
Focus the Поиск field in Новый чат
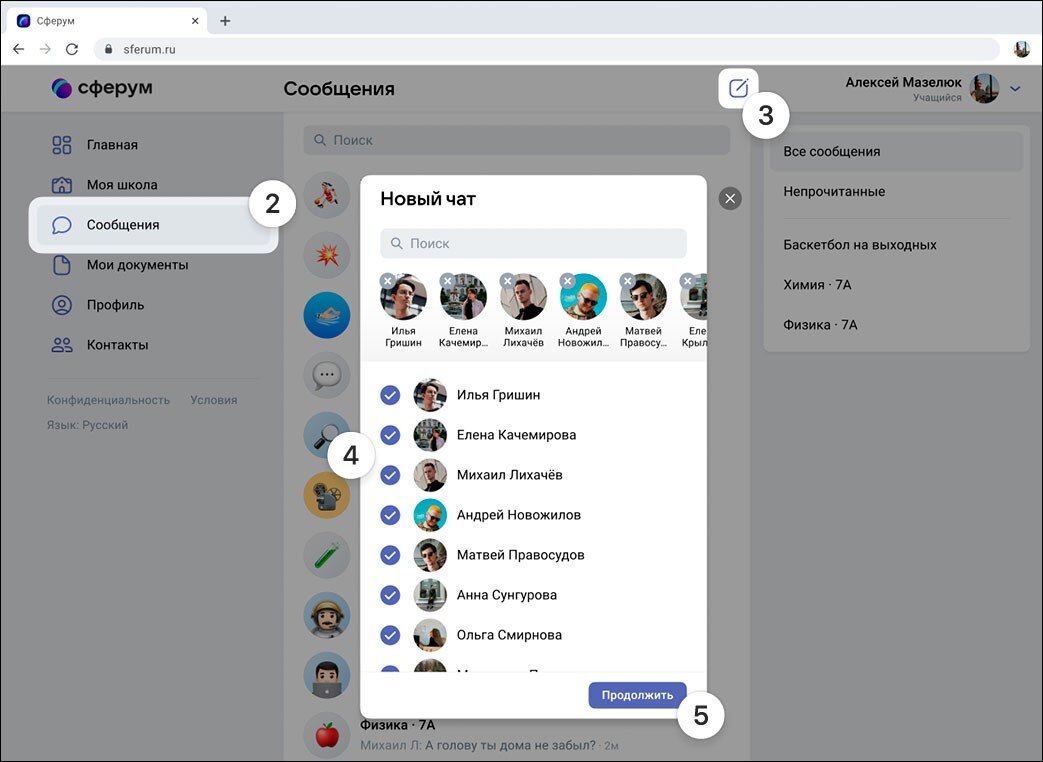point(533,243)
